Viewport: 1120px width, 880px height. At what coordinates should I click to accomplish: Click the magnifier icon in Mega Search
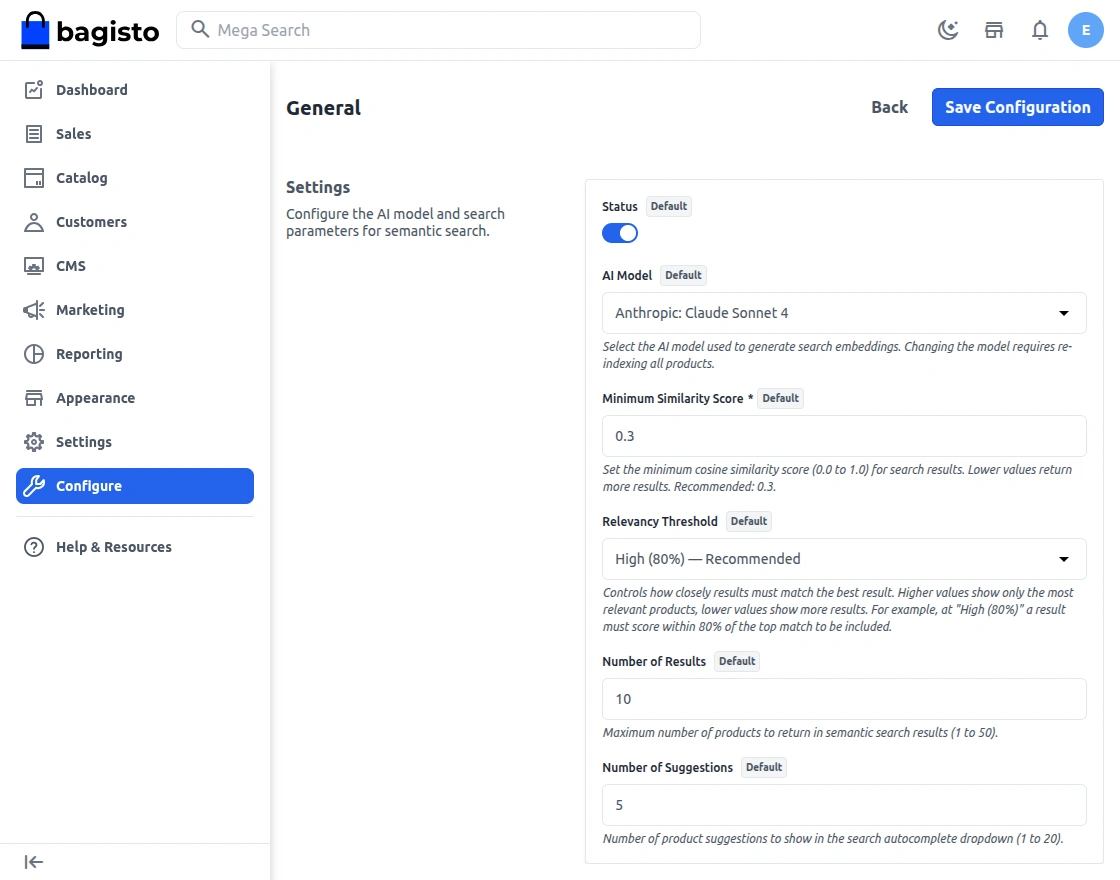point(200,29)
